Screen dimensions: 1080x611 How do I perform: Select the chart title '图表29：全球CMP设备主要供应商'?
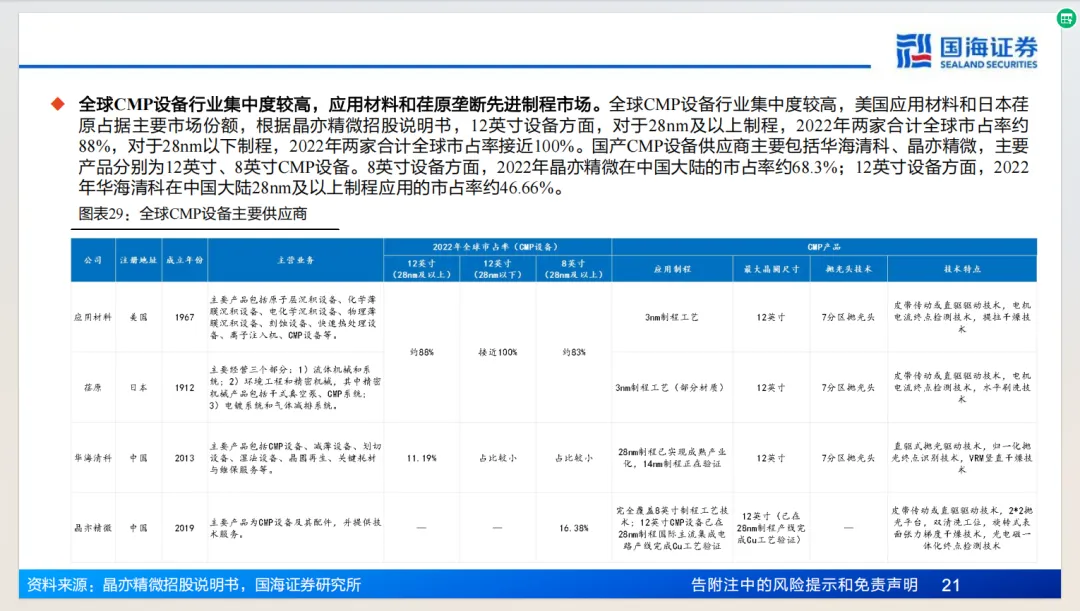(x=193, y=214)
